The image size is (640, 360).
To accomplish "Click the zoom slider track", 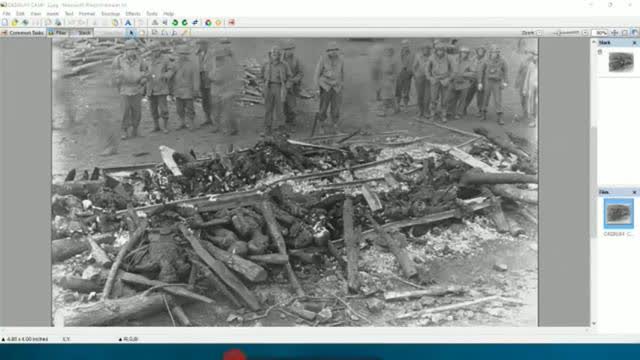I will [x=567, y=33].
